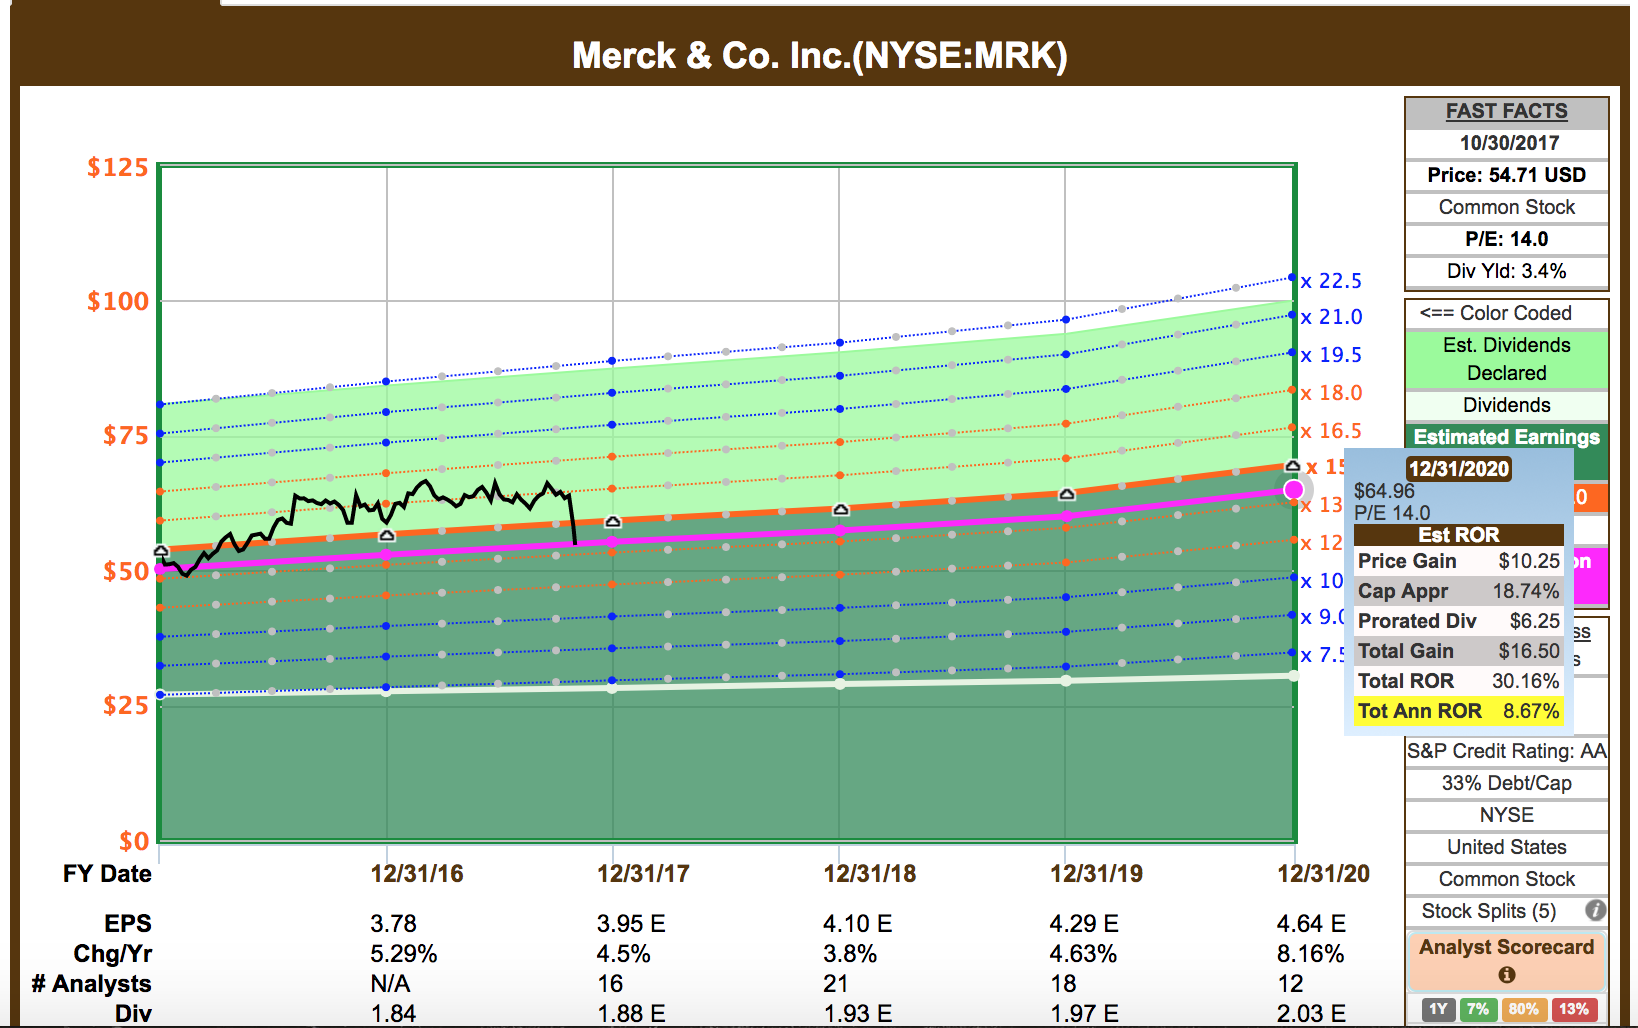Toggle the Est. Dividends Declared legend
This screenshot has height=1028, width=1638.
click(1507, 359)
